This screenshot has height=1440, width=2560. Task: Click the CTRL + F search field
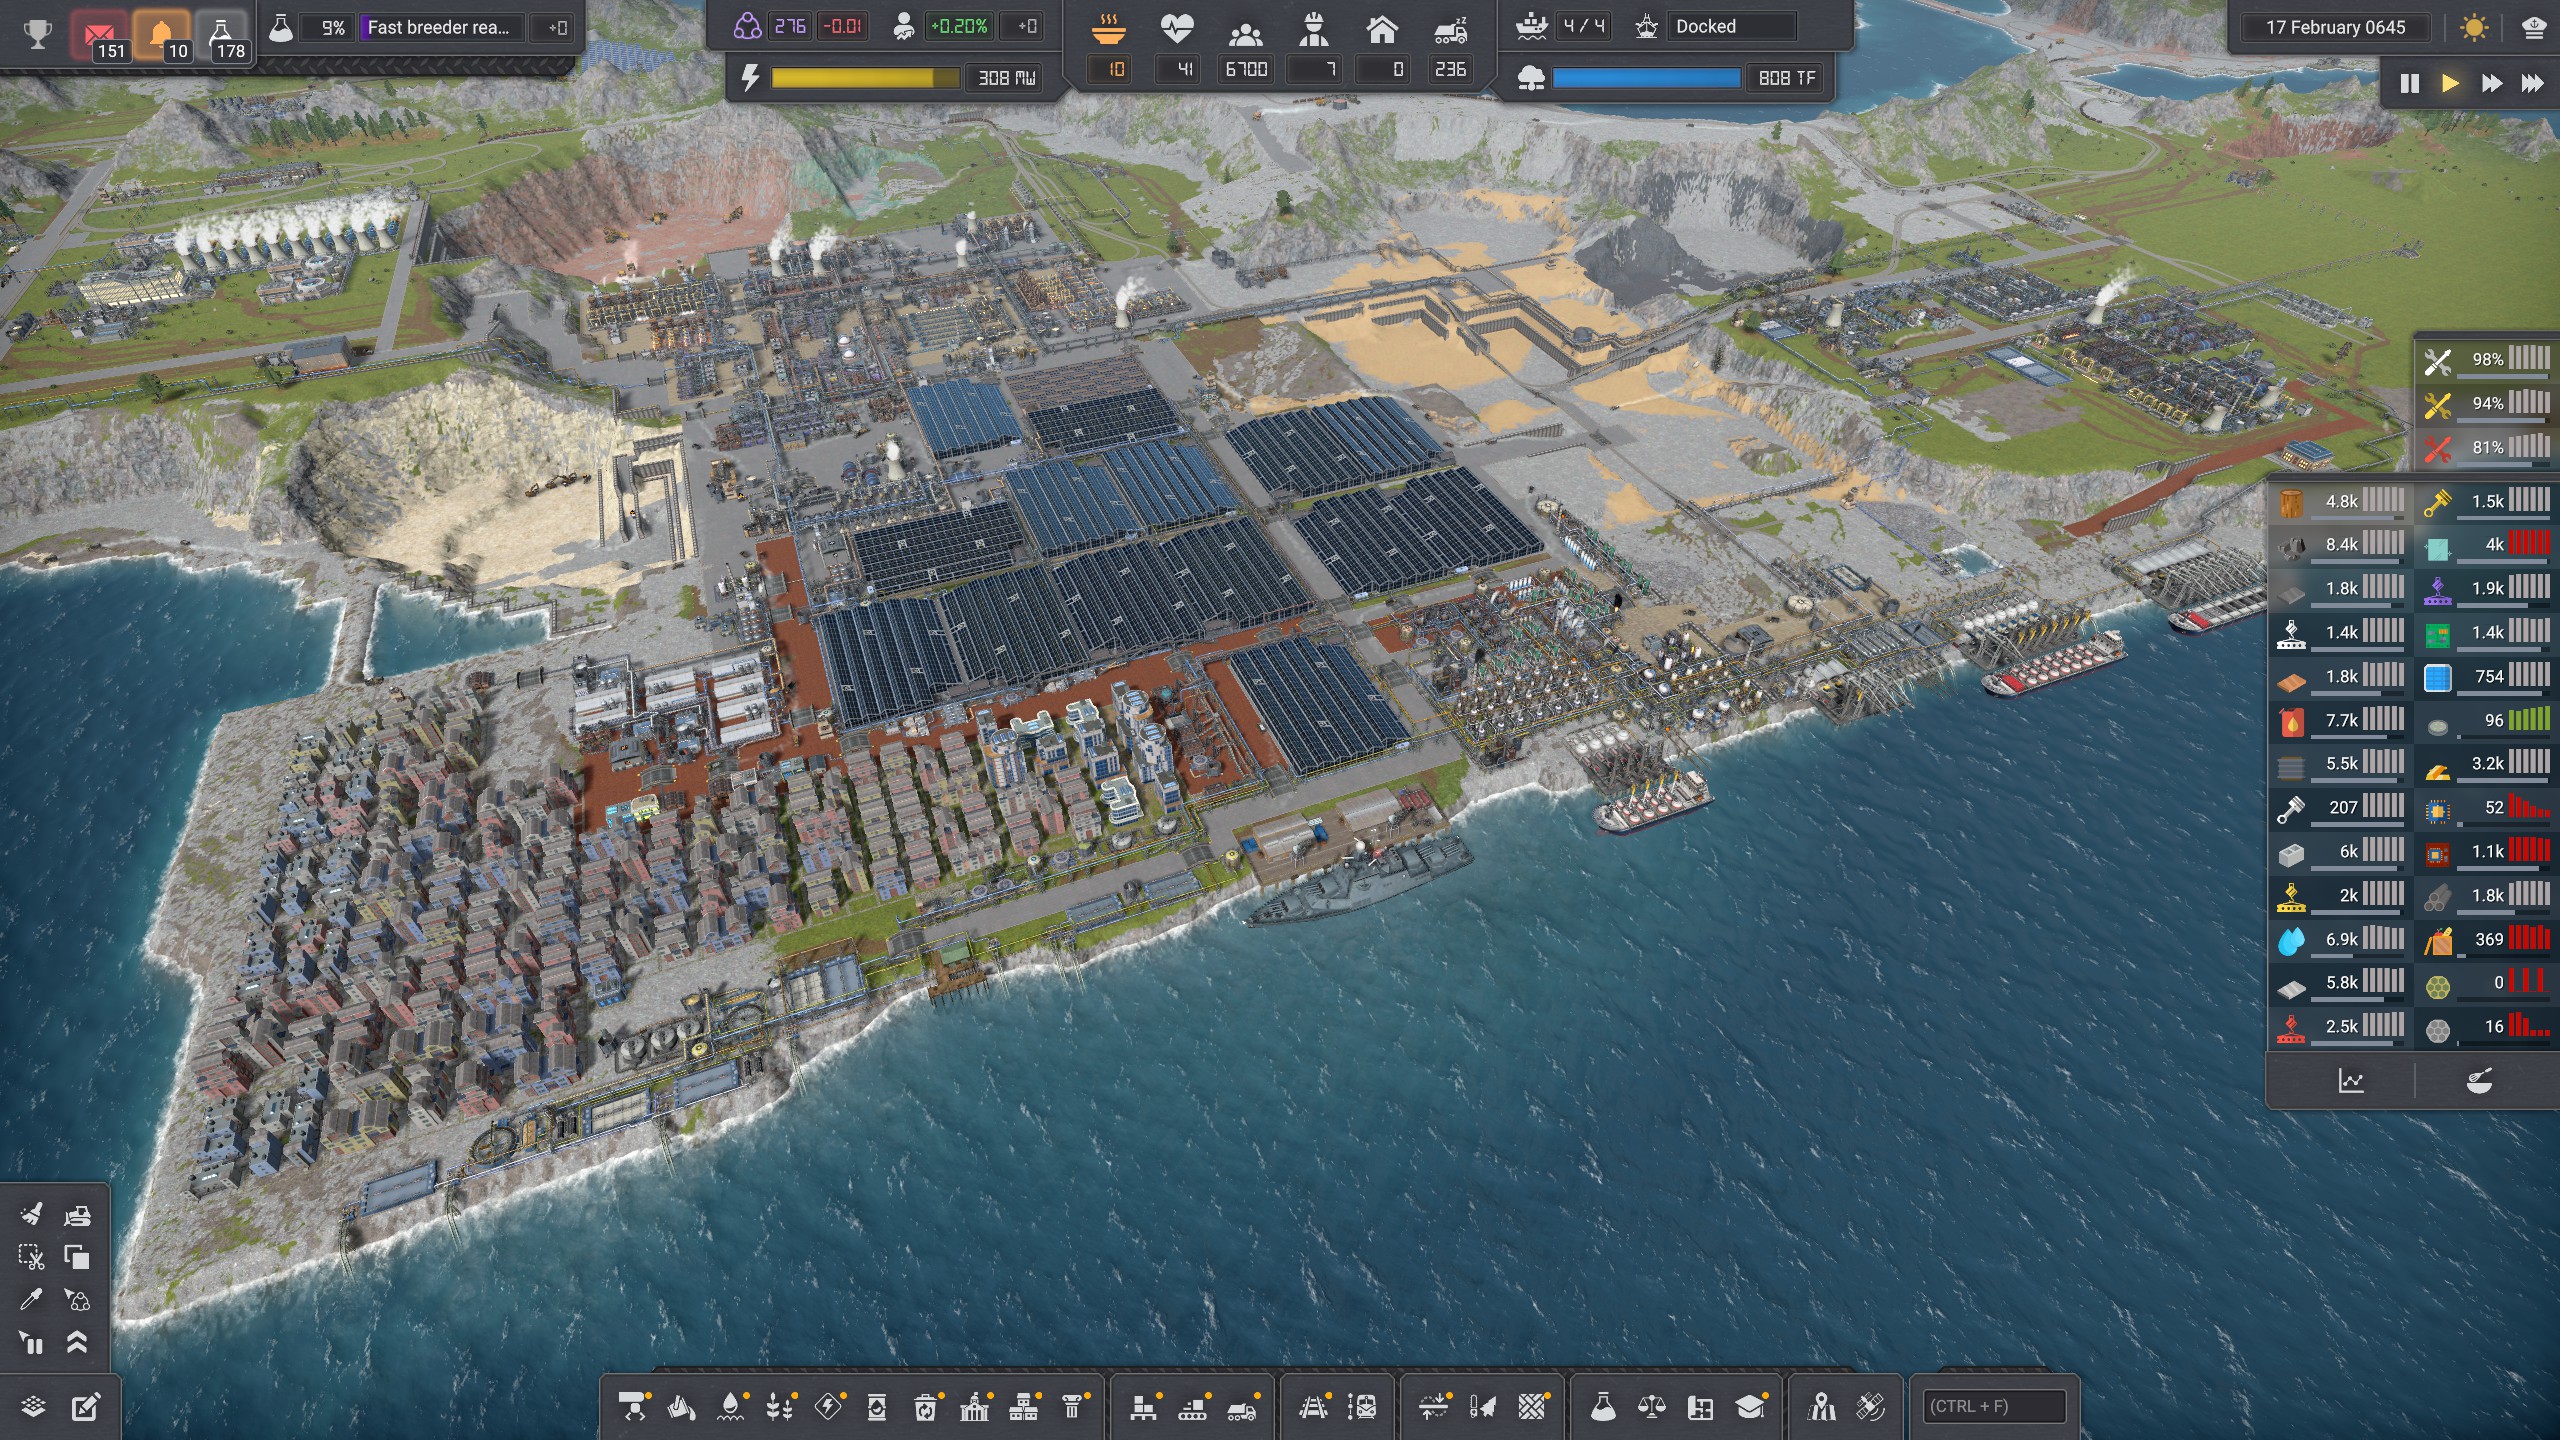(x=1994, y=1406)
